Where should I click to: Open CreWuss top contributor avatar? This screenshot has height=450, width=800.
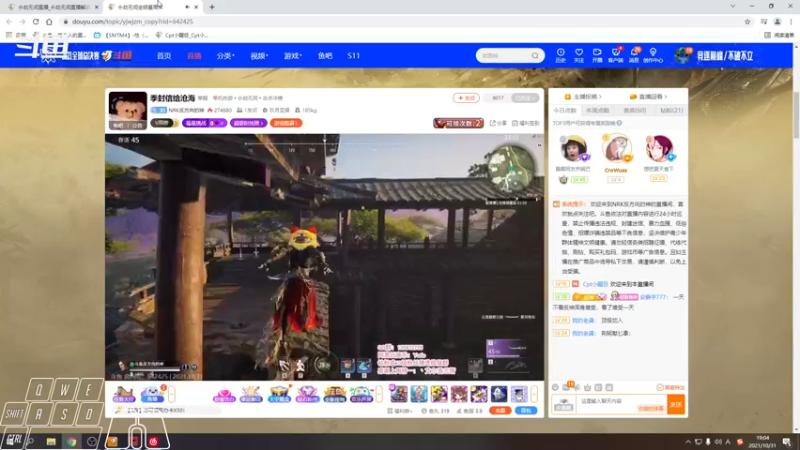(616, 148)
